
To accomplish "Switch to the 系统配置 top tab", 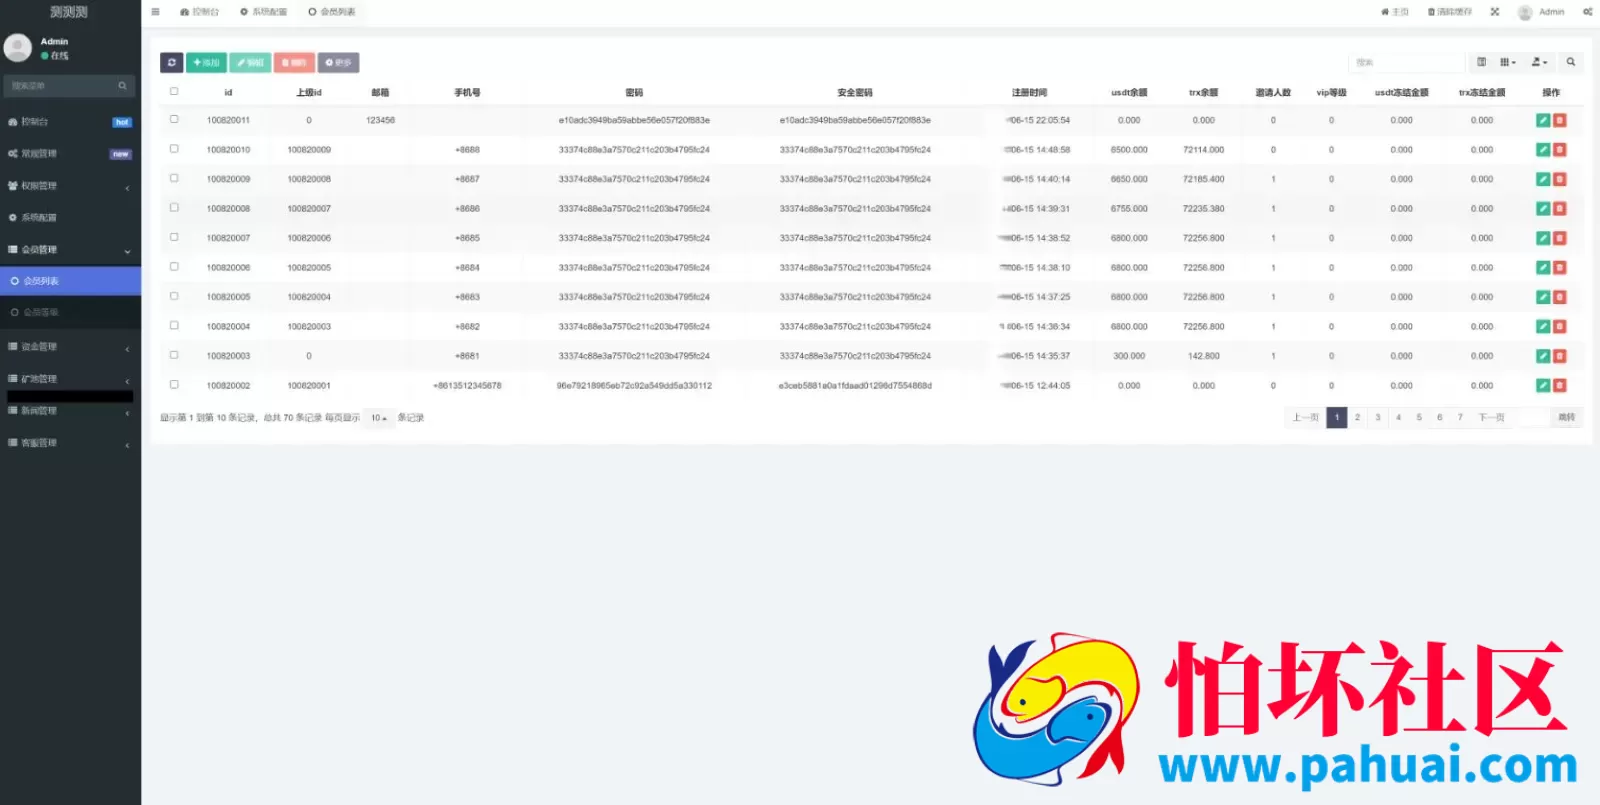I will pos(263,12).
